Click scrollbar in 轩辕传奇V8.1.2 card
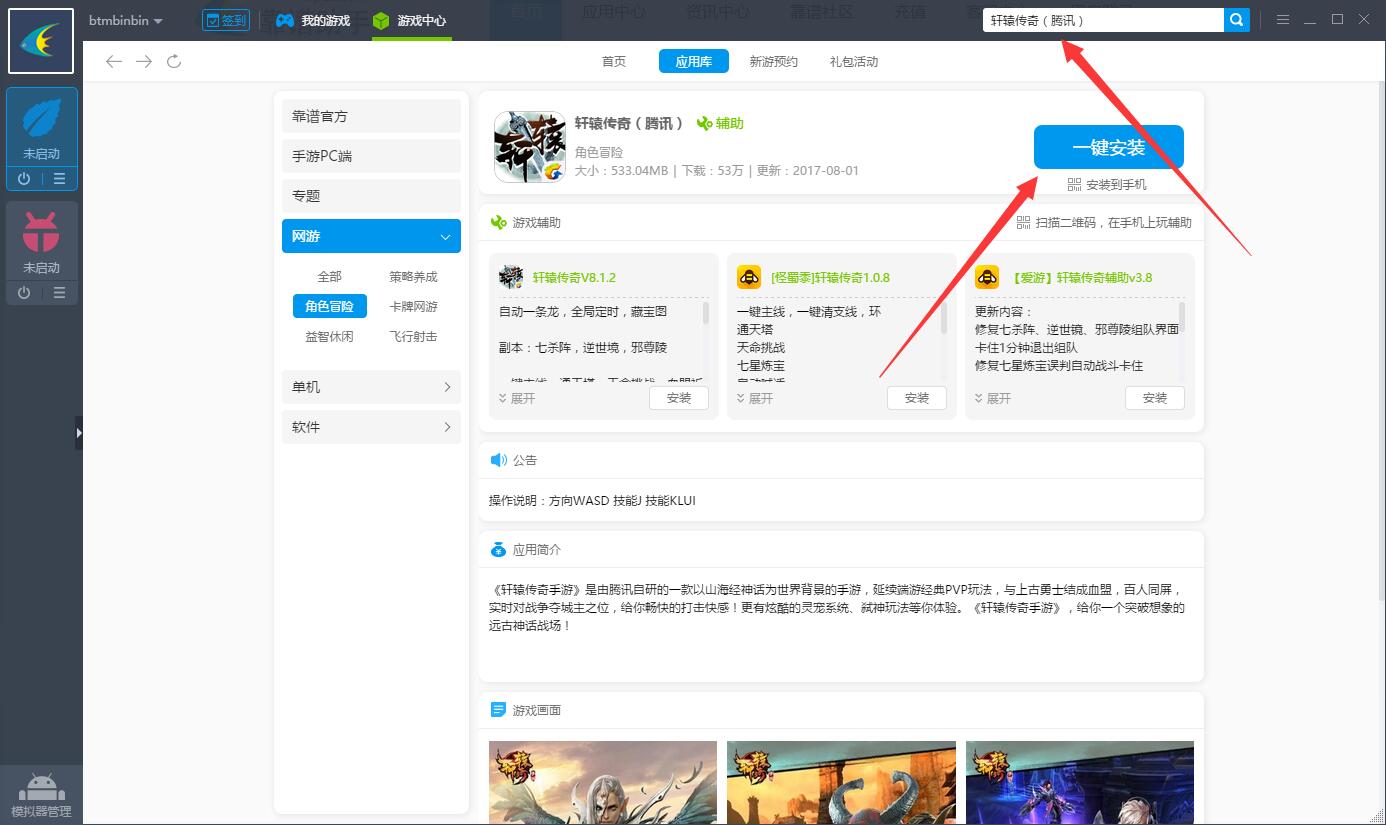This screenshot has height=825, width=1386. 706,314
